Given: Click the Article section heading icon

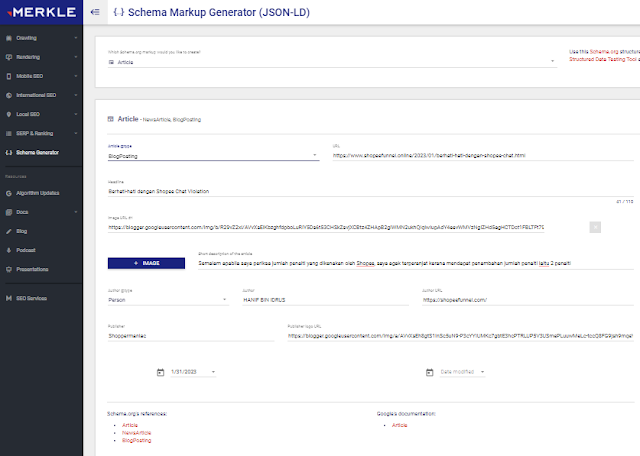Looking at the screenshot, I should pos(110,119).
